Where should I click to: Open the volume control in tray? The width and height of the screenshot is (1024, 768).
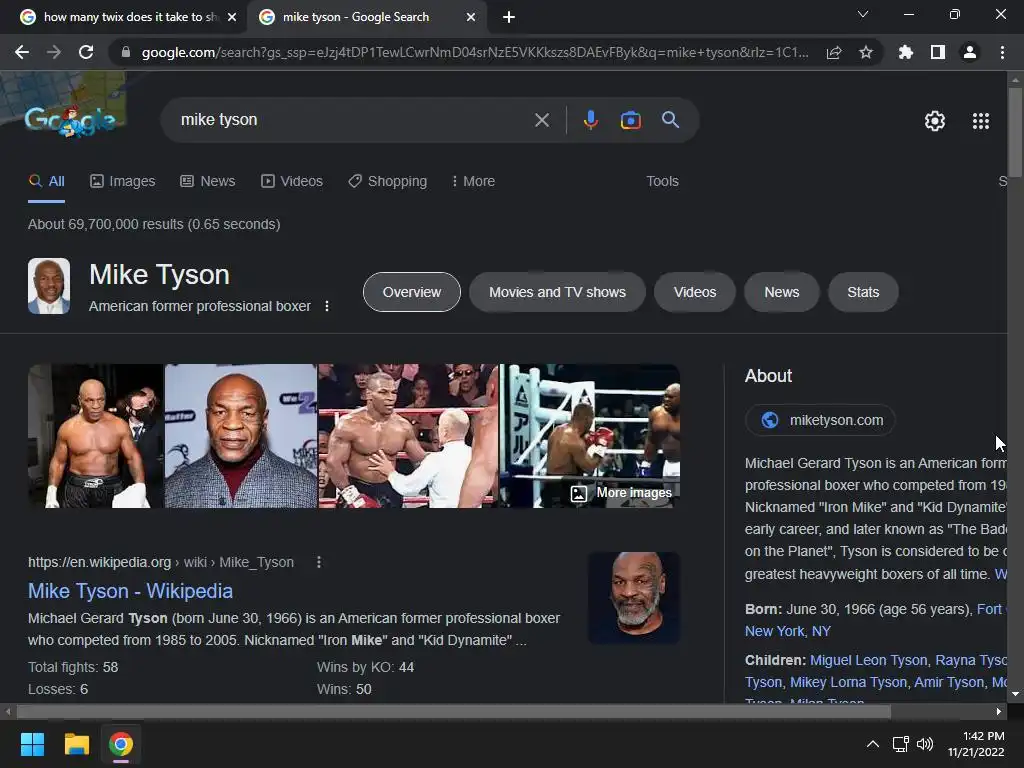pos(925,744)
